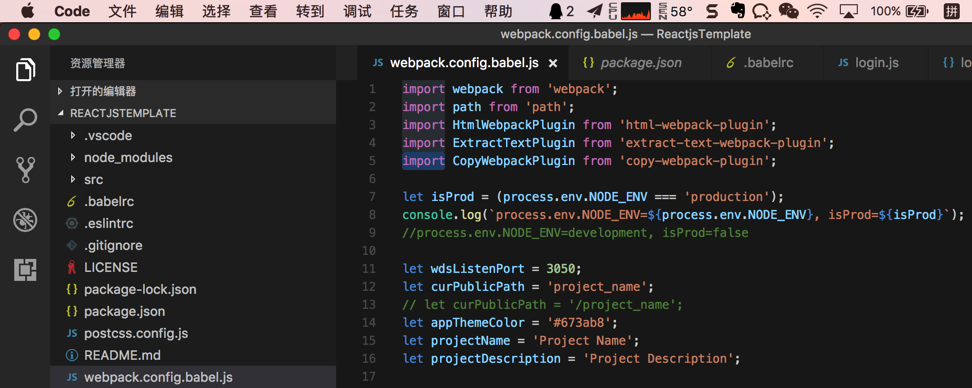Open the 文件 menu

(x=122, y=11)
